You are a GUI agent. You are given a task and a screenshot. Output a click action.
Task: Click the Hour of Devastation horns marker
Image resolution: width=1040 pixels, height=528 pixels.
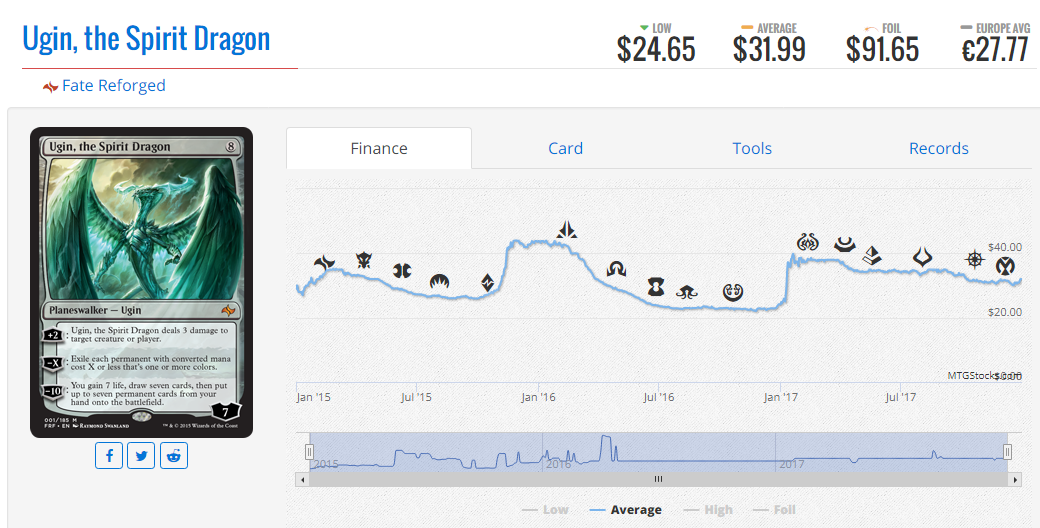(x=923, y=257)
